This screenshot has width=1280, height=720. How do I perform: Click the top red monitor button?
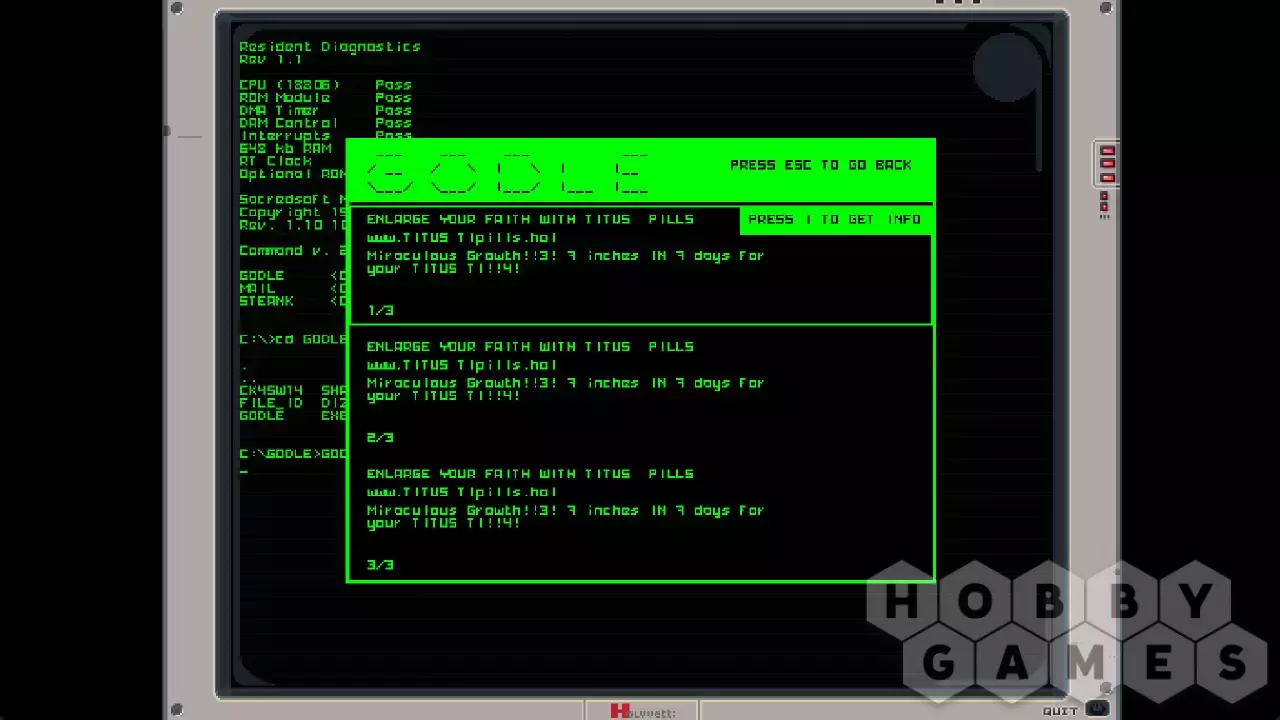click(1107, 152)
